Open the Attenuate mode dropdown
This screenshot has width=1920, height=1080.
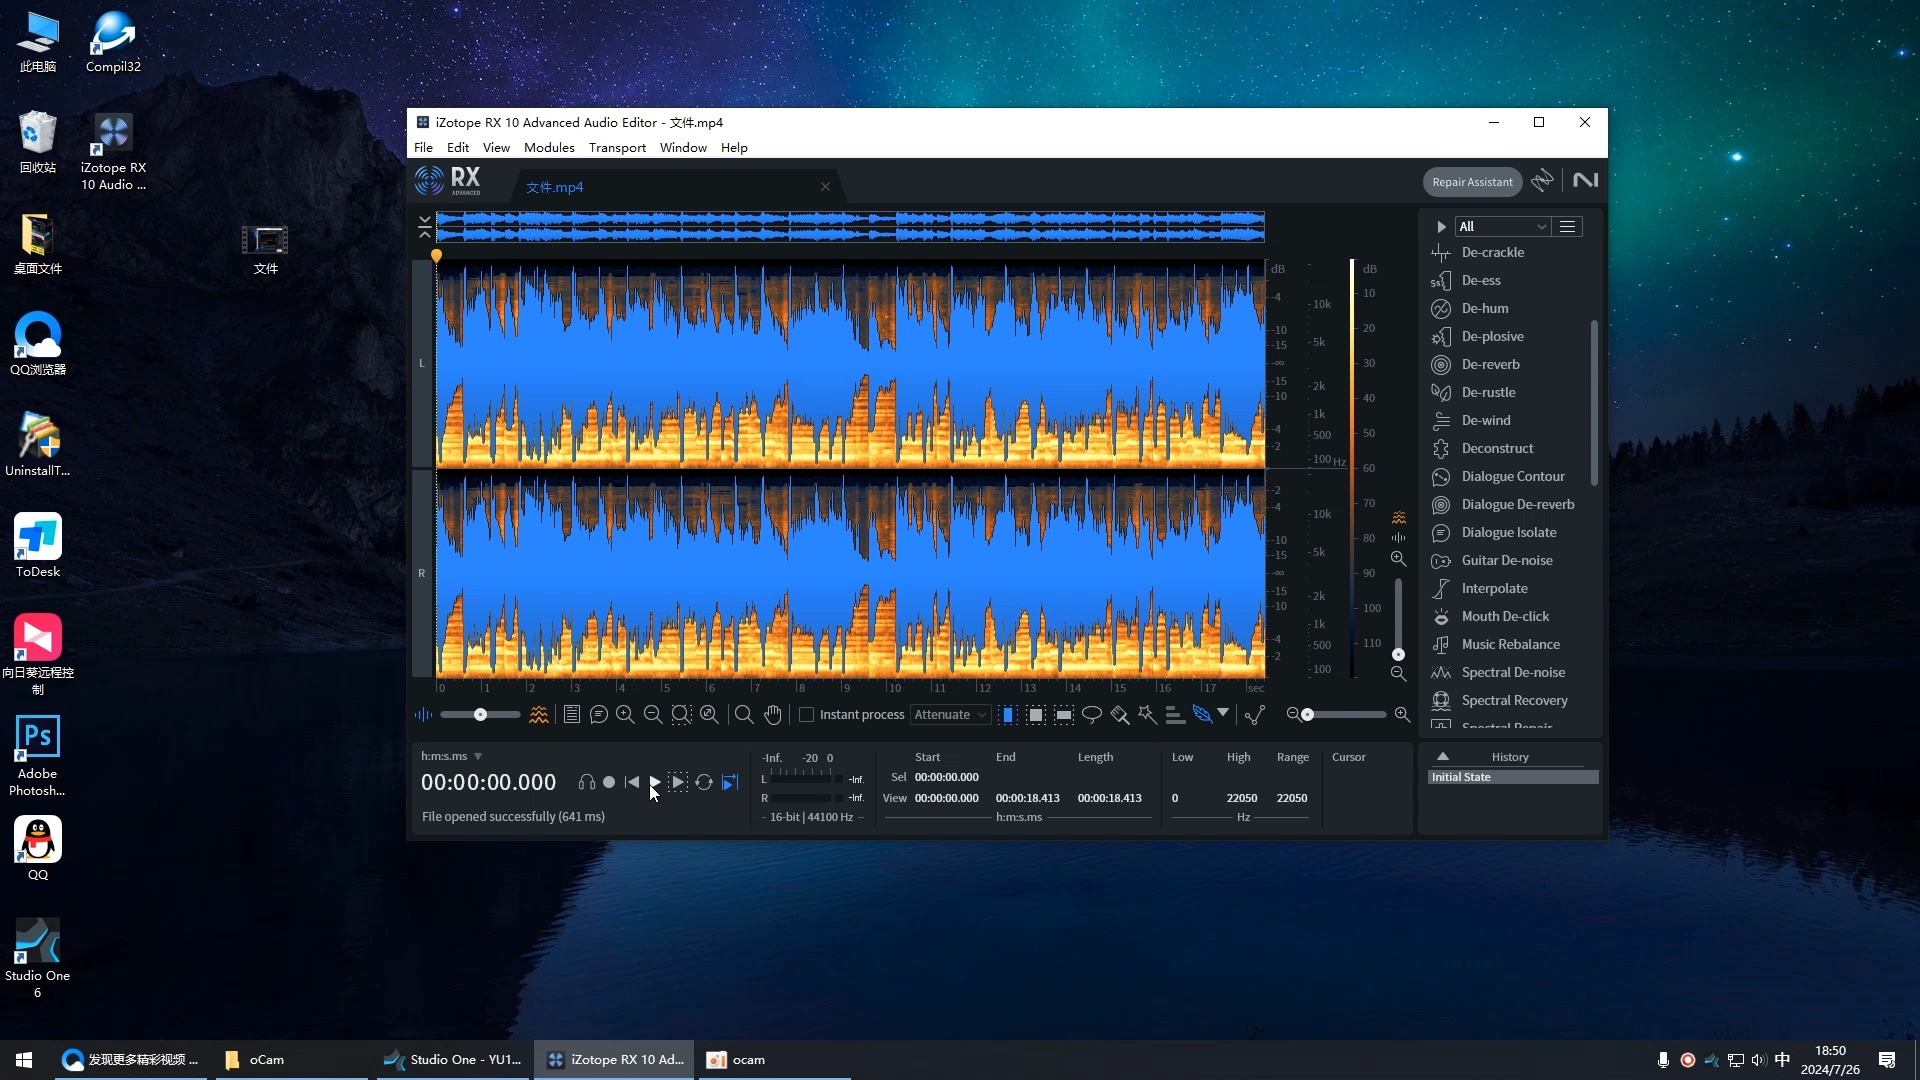pyautogui.click(x=950, y=714)
